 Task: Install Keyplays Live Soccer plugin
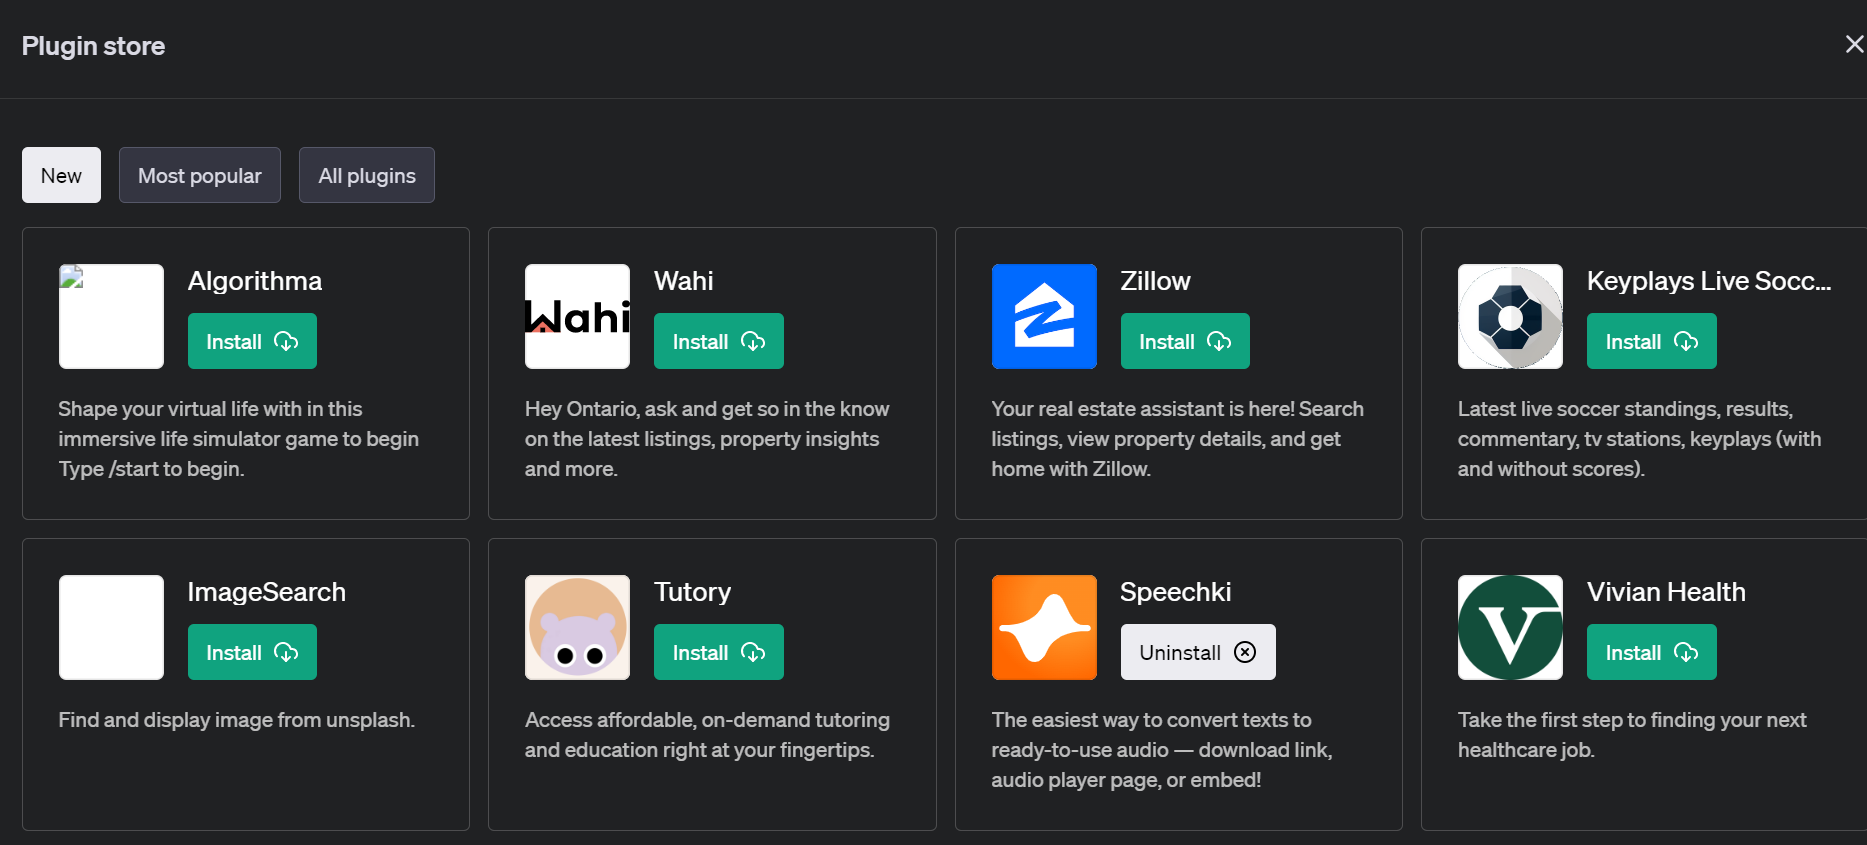[1651, 341]
